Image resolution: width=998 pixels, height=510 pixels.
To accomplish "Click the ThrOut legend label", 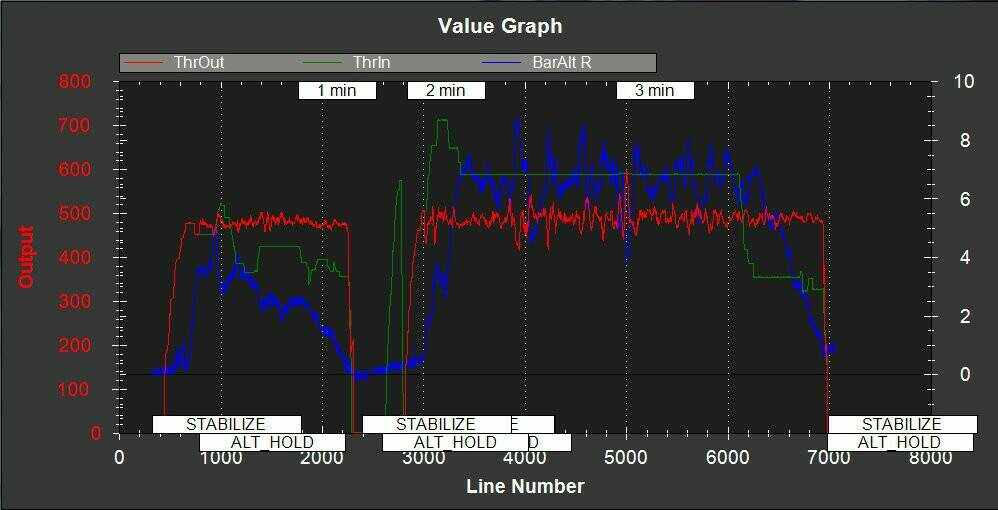I will tap(198, 63).
